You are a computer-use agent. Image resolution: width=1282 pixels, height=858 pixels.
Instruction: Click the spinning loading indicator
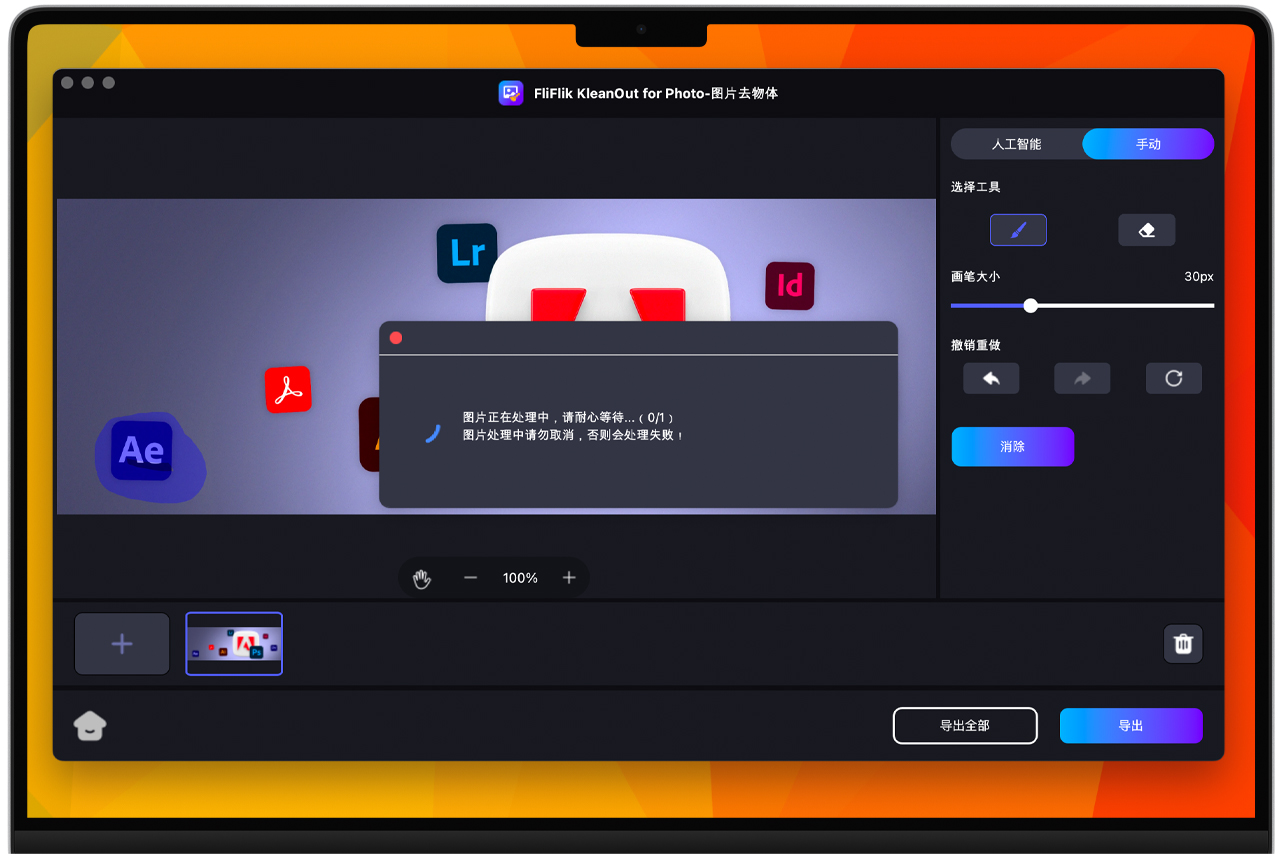click(x=431, y=433)
